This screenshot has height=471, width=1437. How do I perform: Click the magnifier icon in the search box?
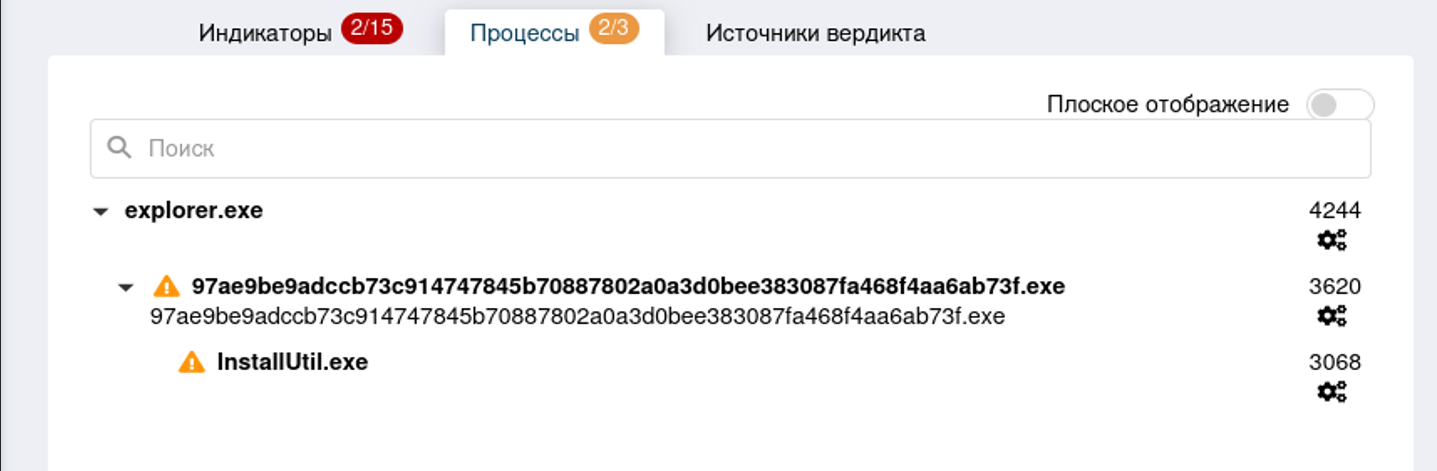click(x=120, y=148)
